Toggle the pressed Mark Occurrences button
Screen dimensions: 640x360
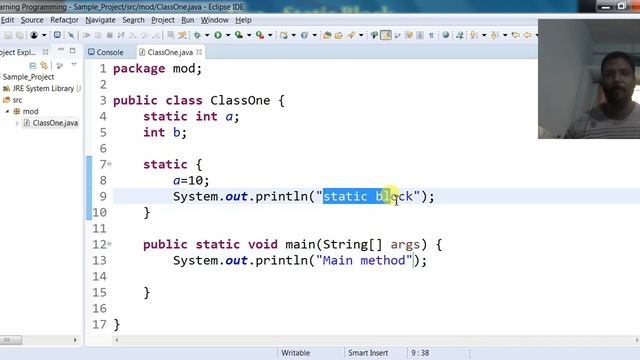click(386, 36)
